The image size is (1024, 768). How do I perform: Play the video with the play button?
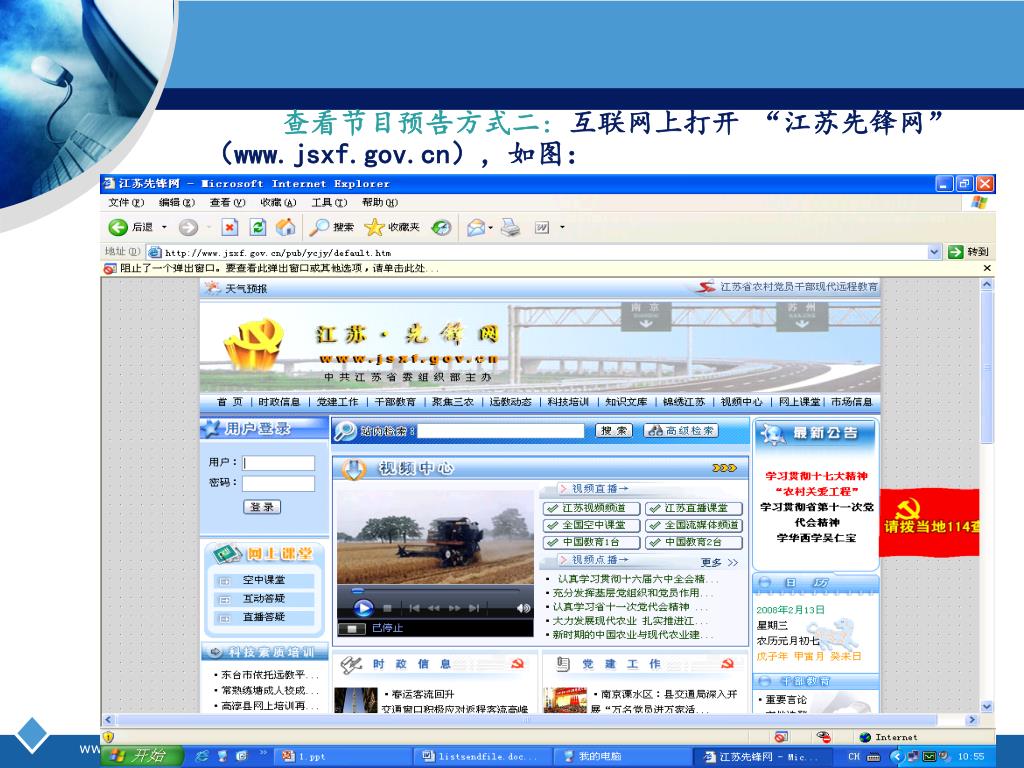point(363,608)
